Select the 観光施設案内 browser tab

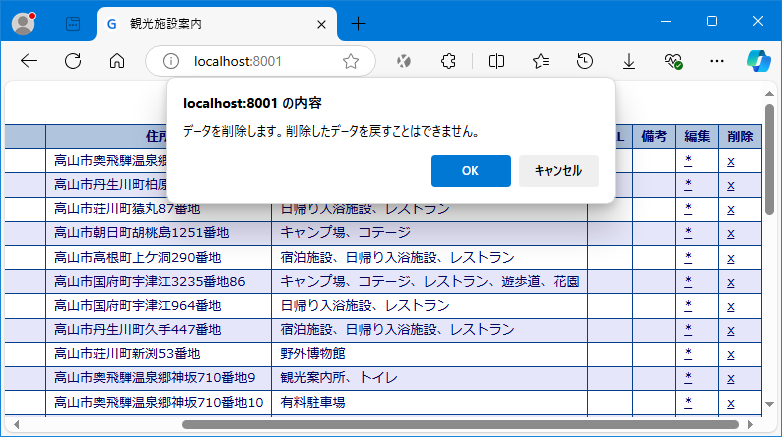point(217,24)
